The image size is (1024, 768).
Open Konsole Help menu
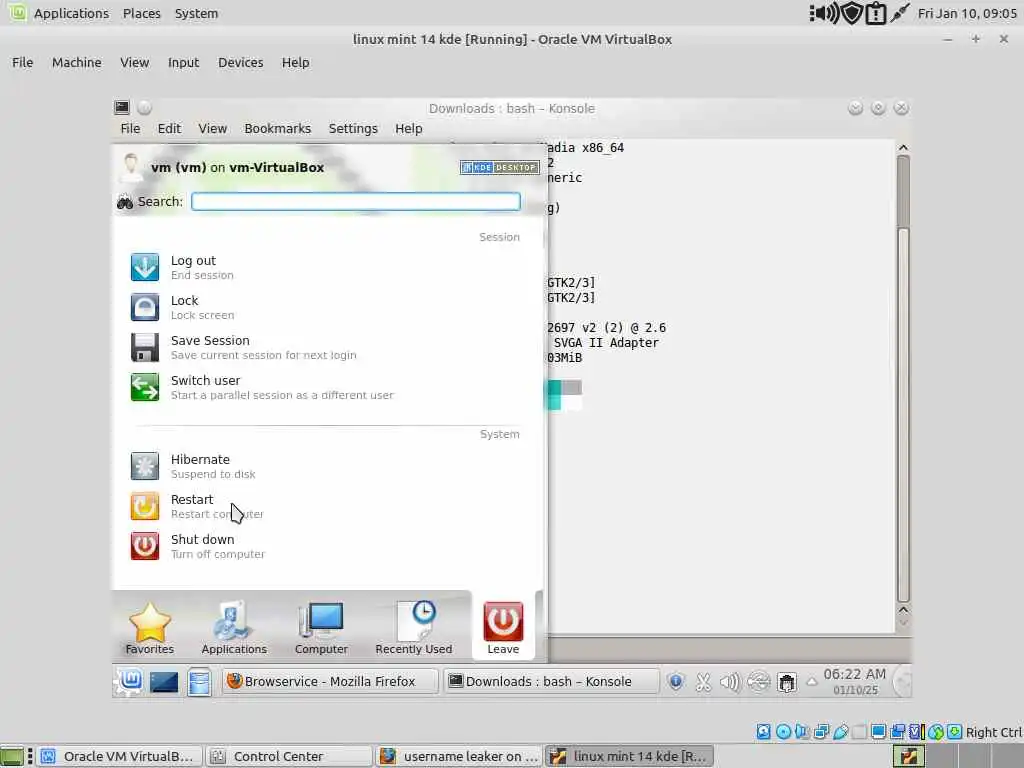click(408, 129)
